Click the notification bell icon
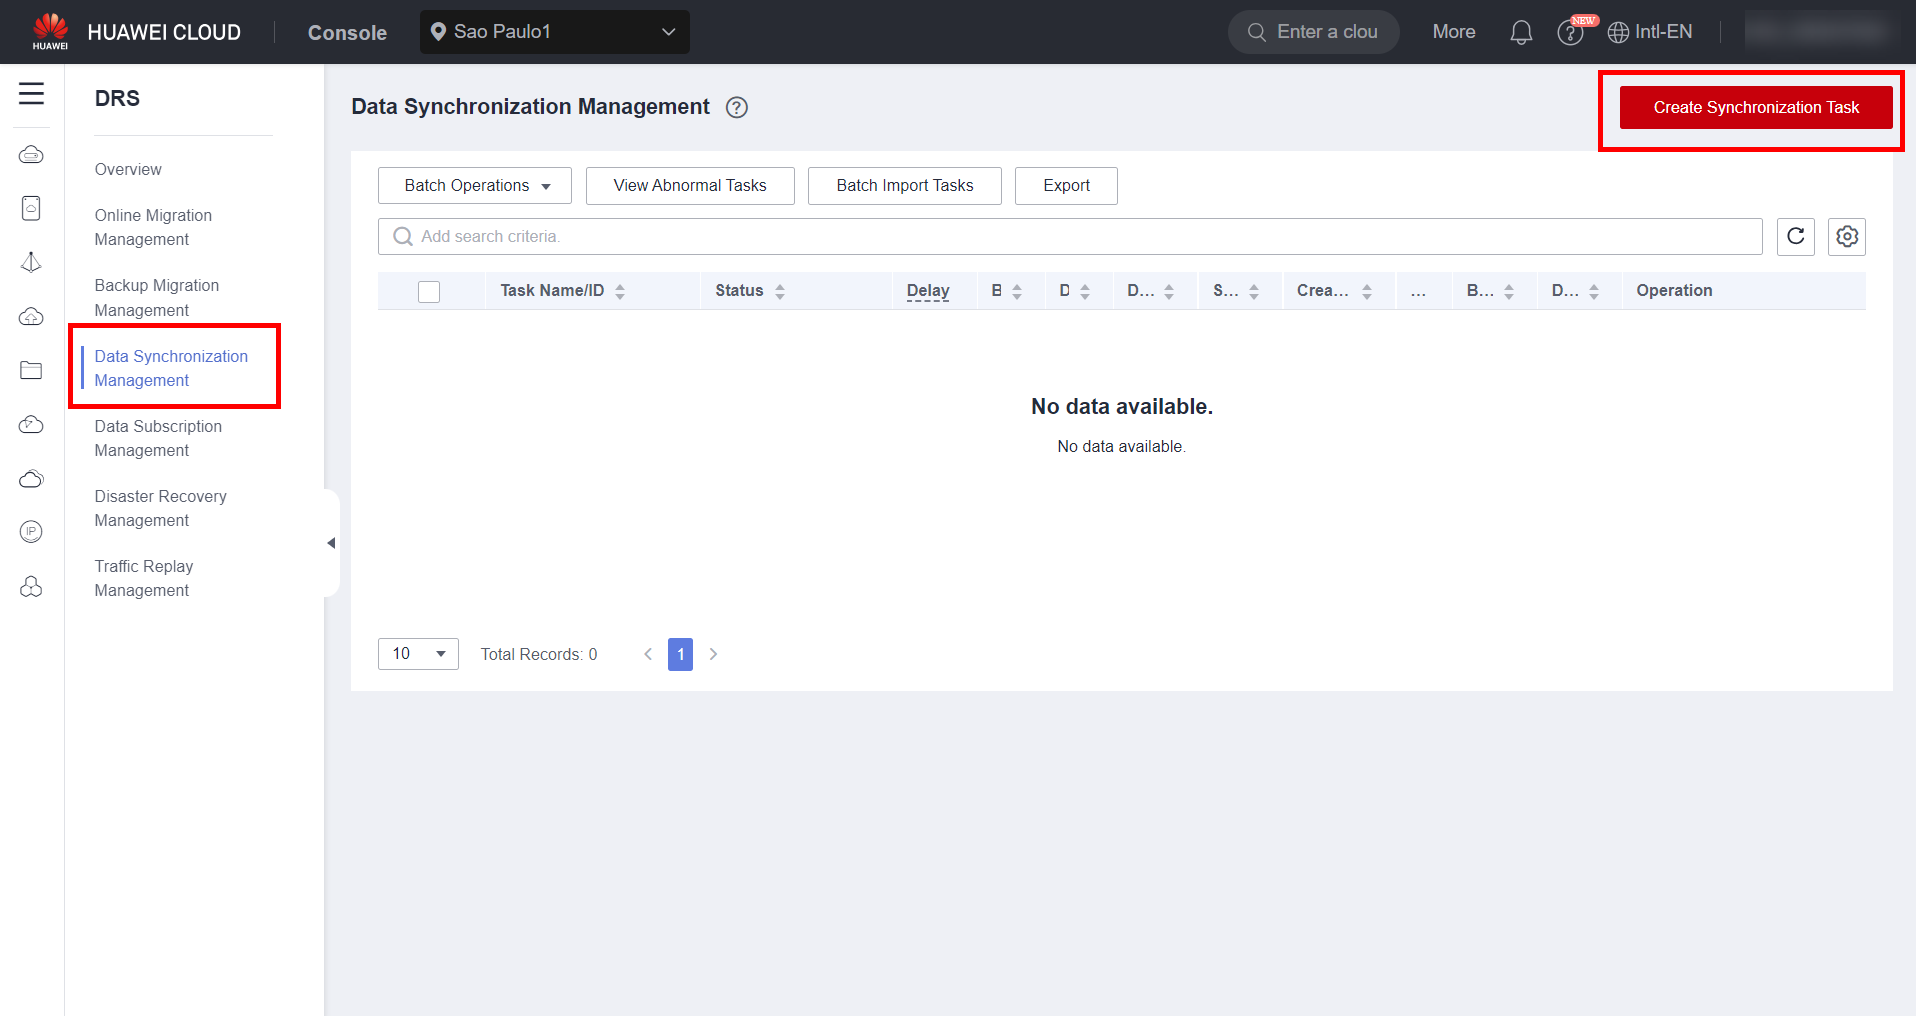Viewport: 1916px width, 1016px height. 1520,33
